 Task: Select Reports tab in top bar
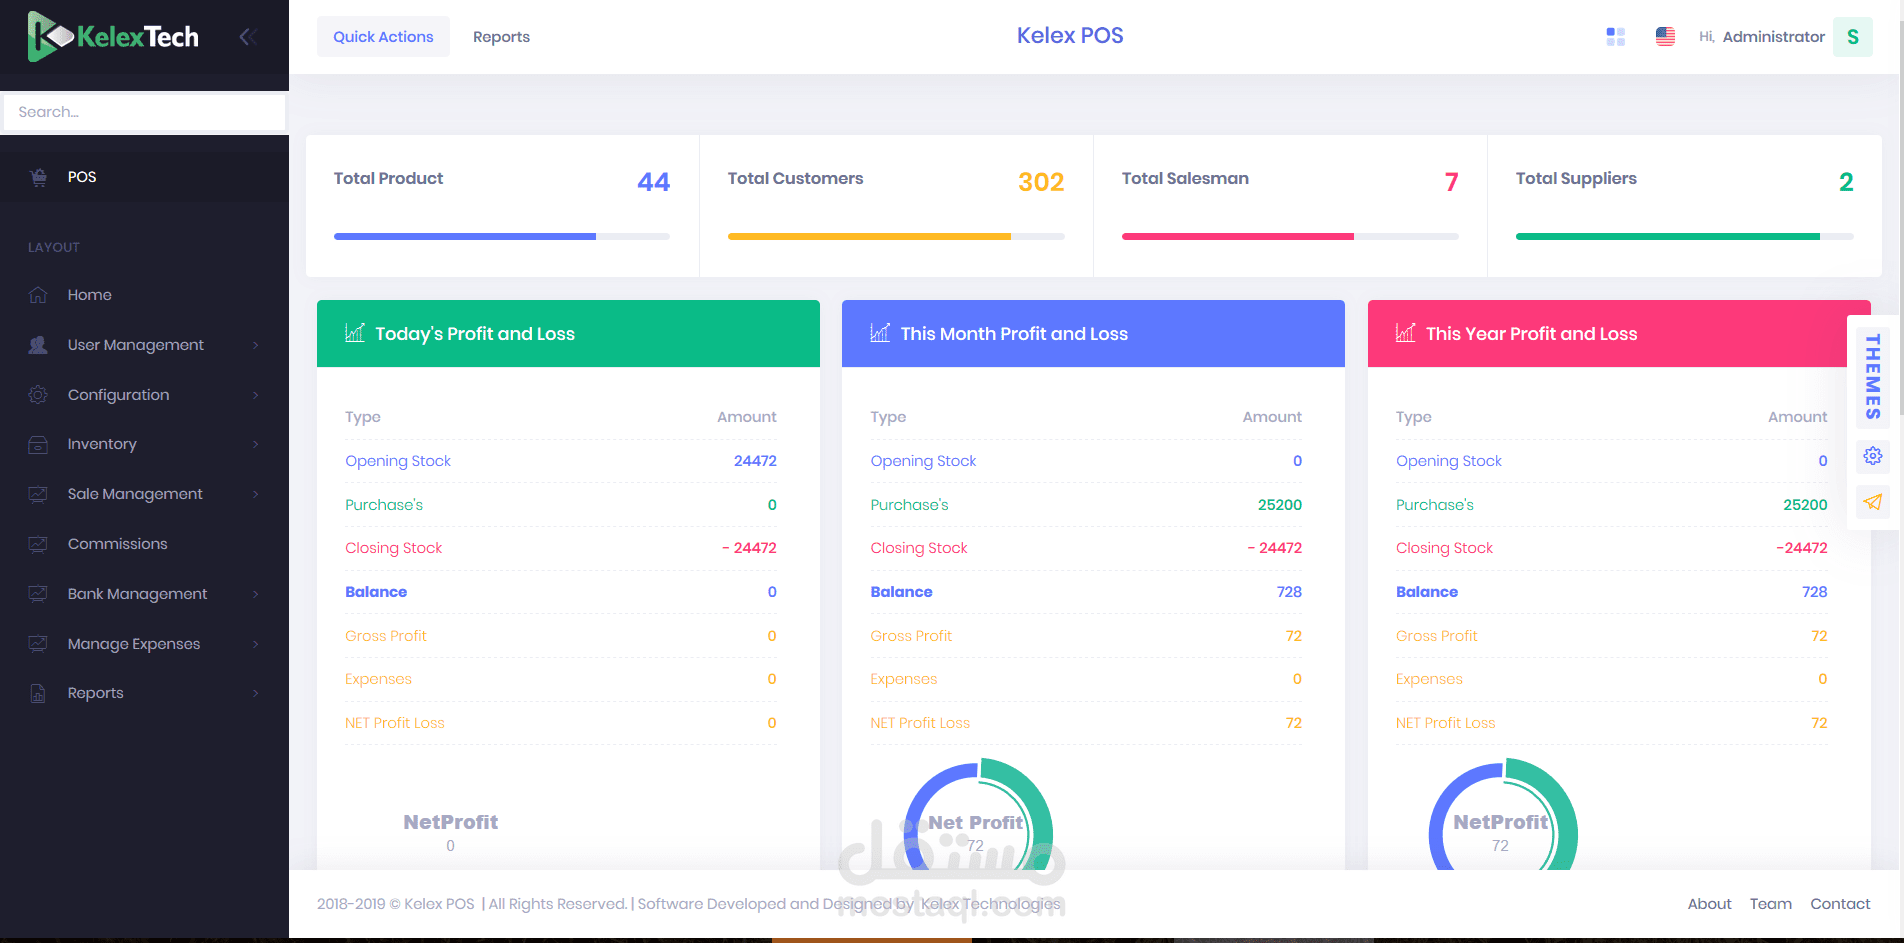click(x=501, y=37)
